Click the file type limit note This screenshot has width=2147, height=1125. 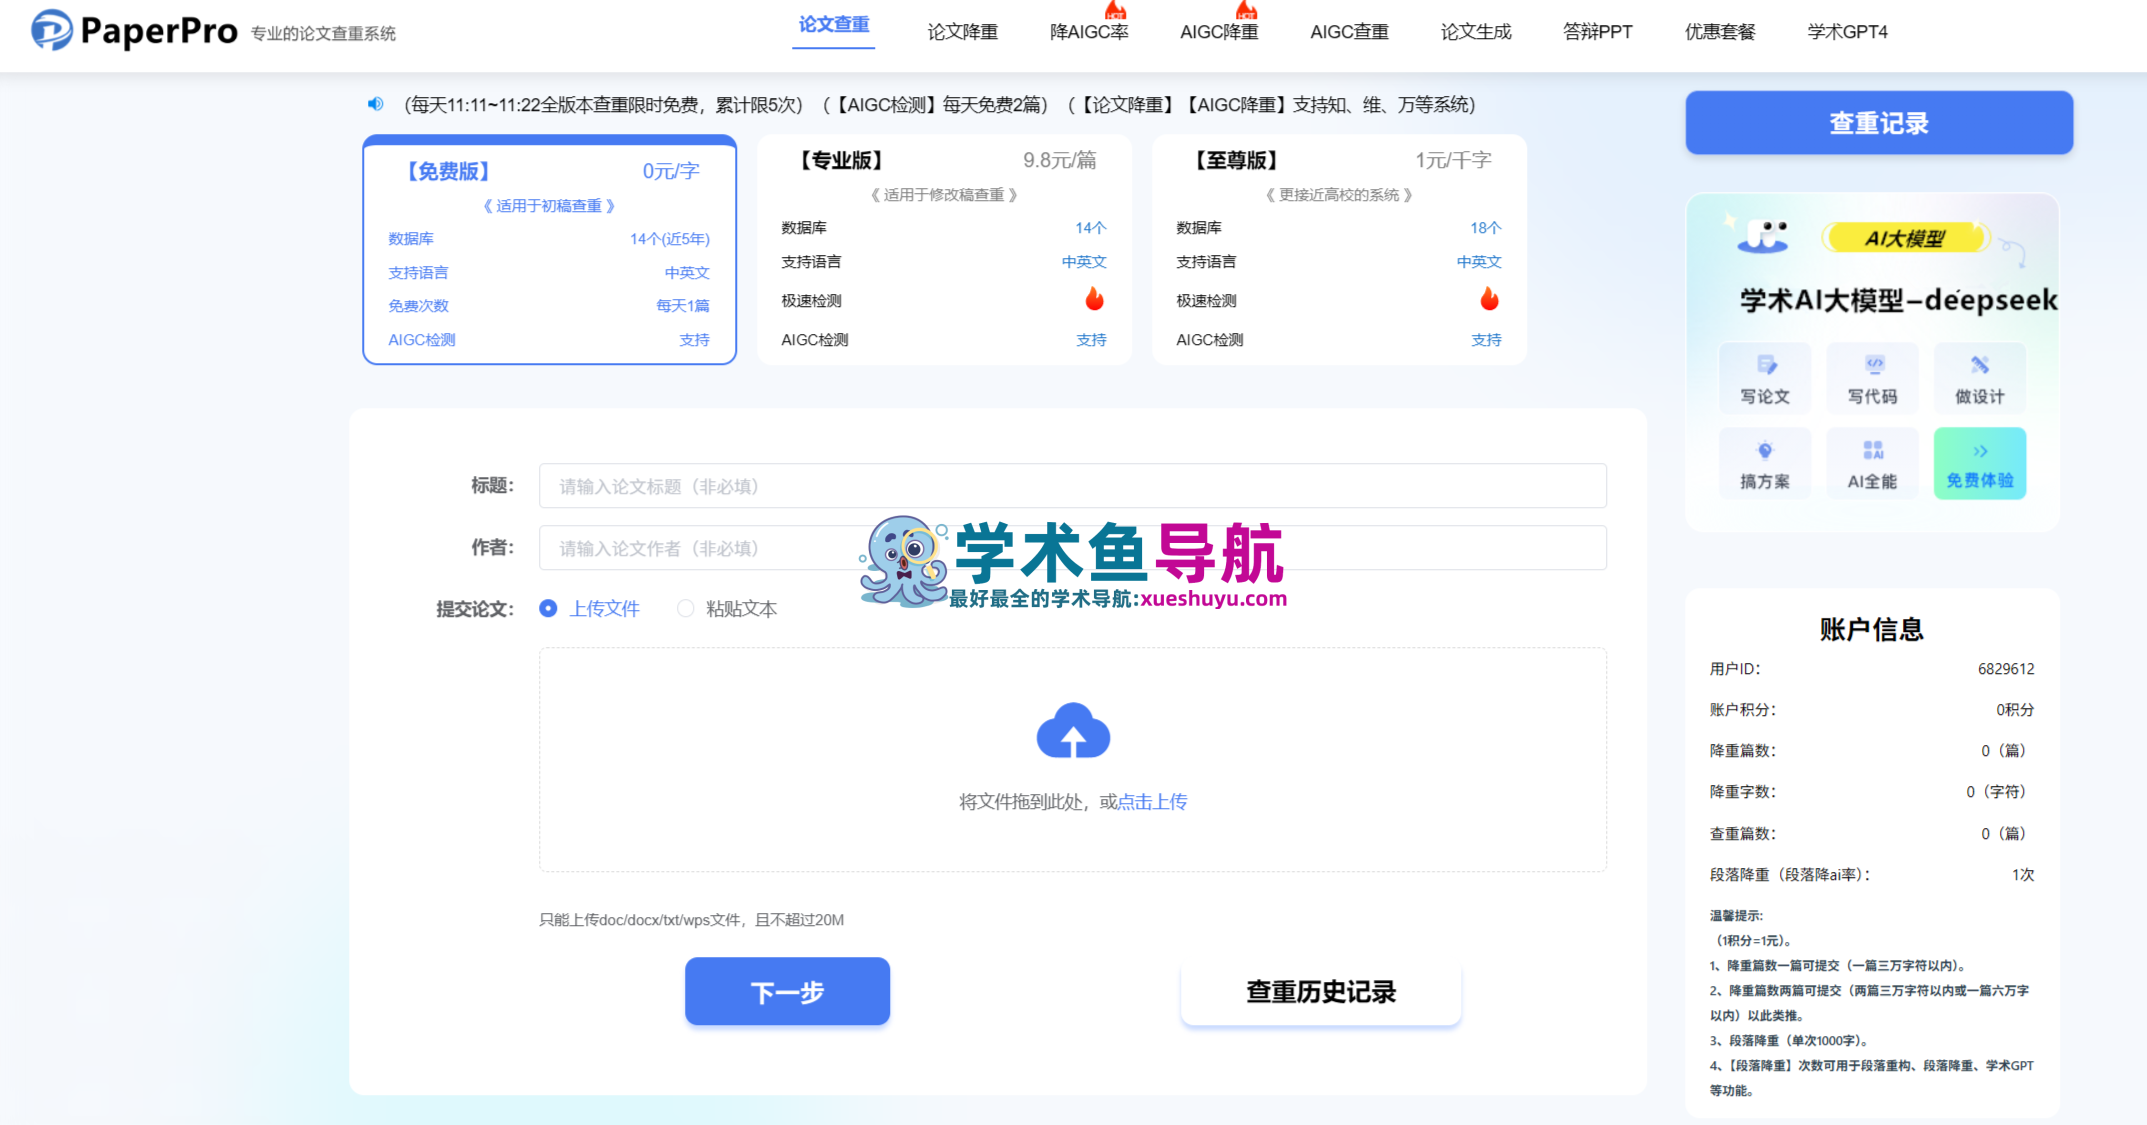[691, 920]
